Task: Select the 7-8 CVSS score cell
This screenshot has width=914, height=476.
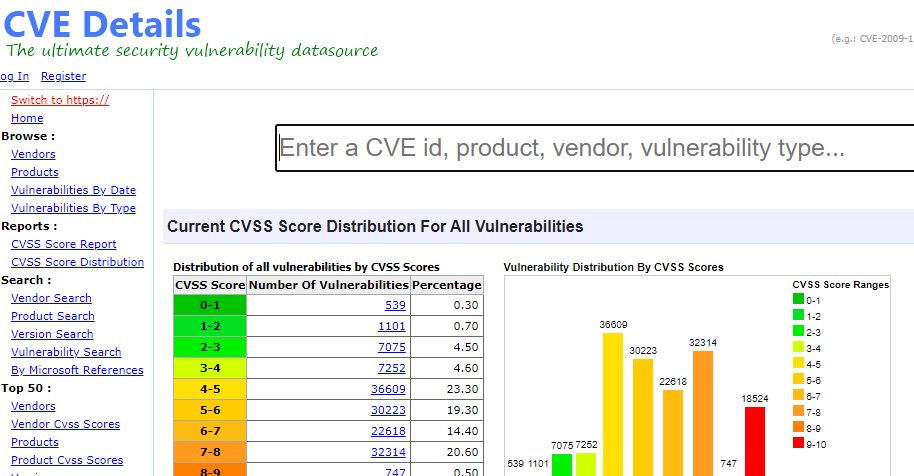Action: [x=210, y=452]
